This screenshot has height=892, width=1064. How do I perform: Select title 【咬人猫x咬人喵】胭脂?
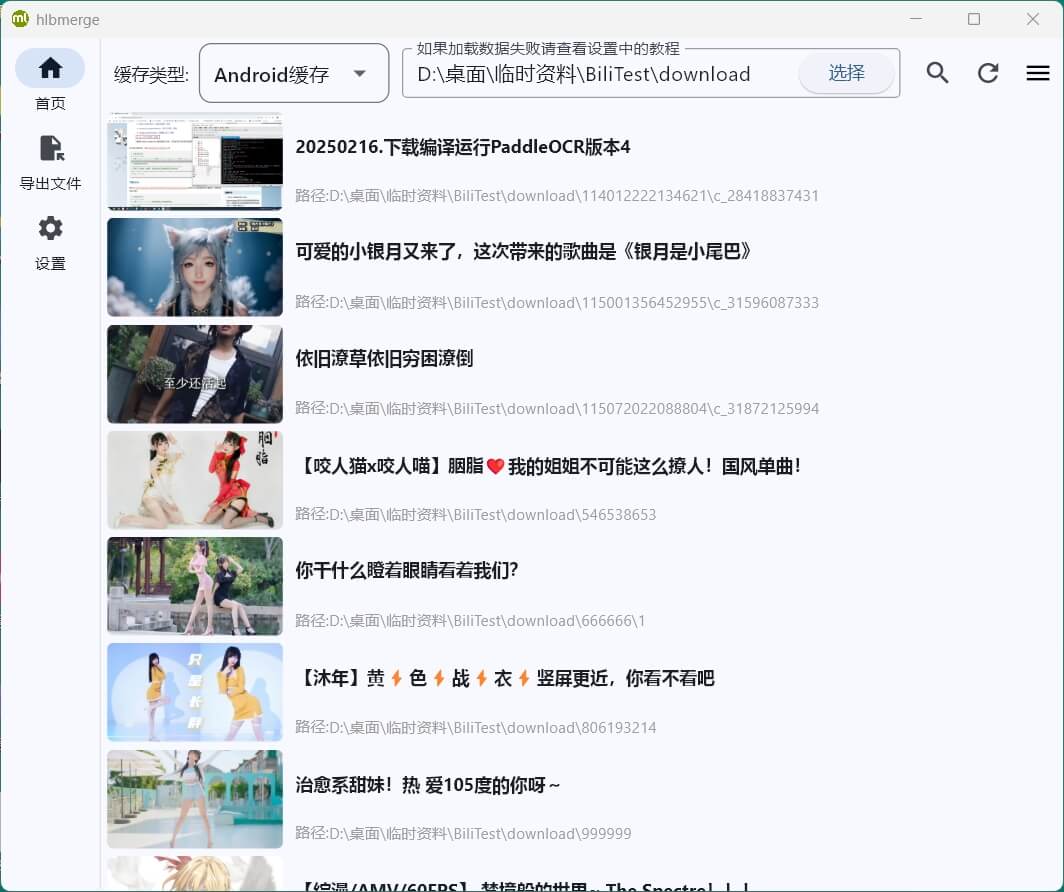[549, 466]
